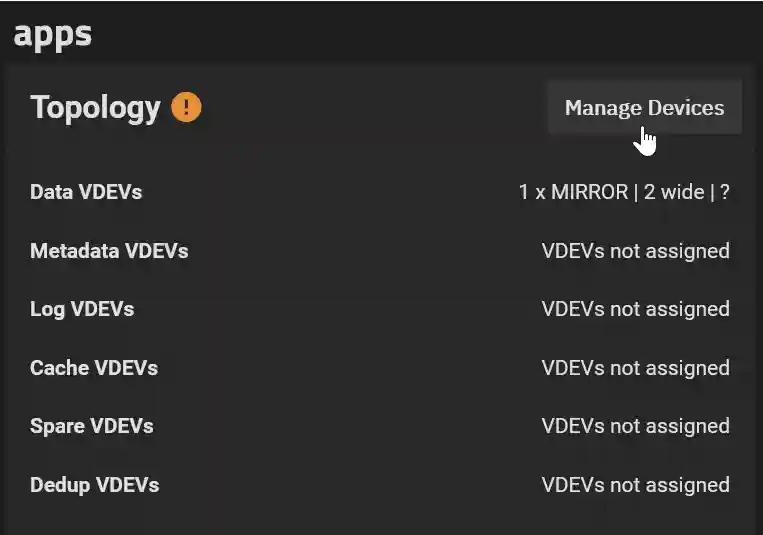Click the '2 wide' text in Data VDEVs row
This screenshot has height=535, width=763.
673,192
